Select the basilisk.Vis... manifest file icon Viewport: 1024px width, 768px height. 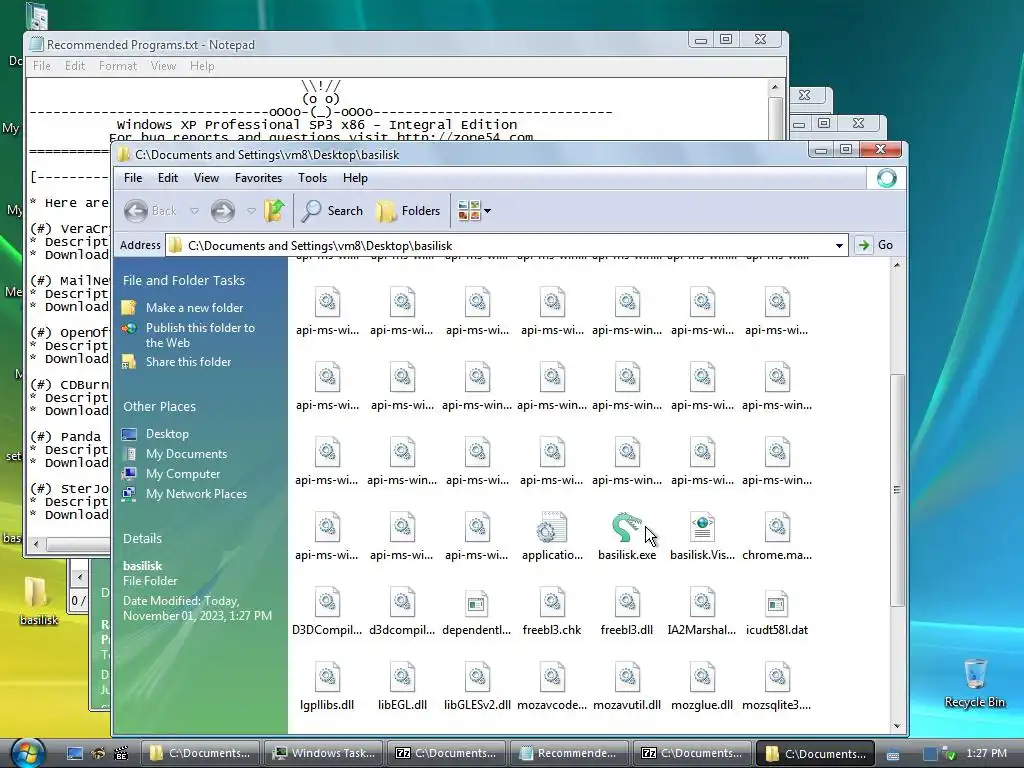[702, 528]
